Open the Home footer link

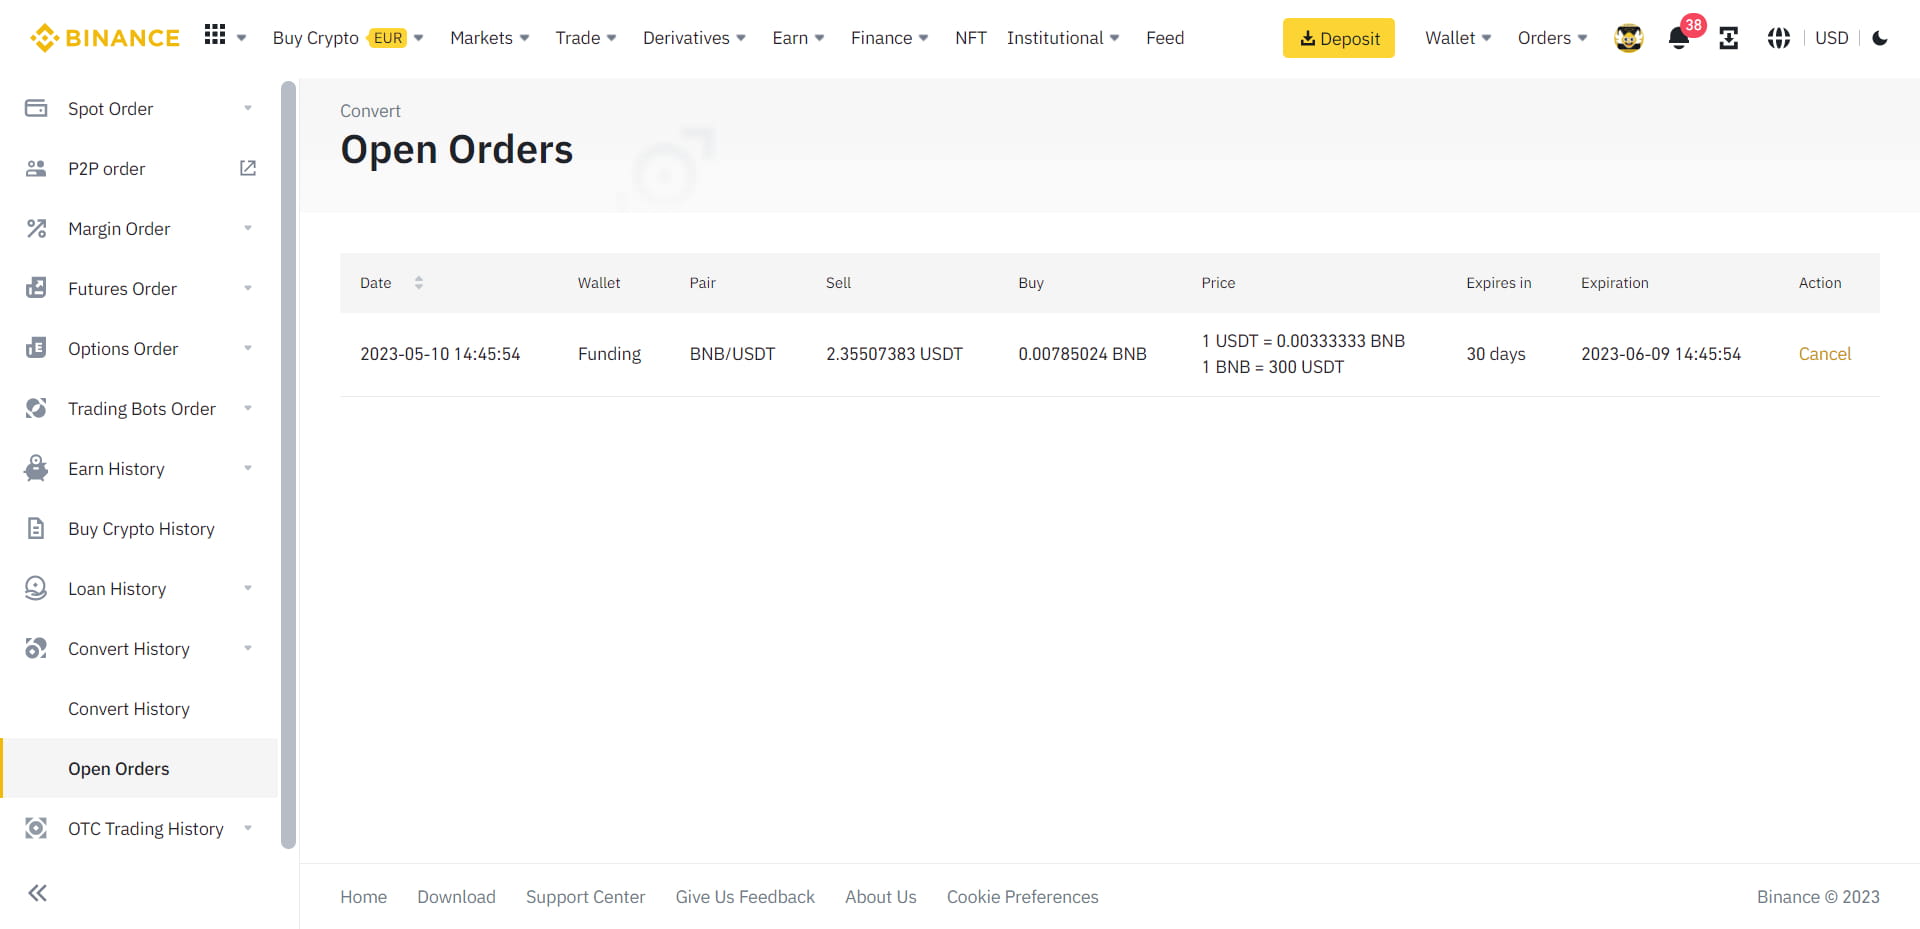[363, 897]
